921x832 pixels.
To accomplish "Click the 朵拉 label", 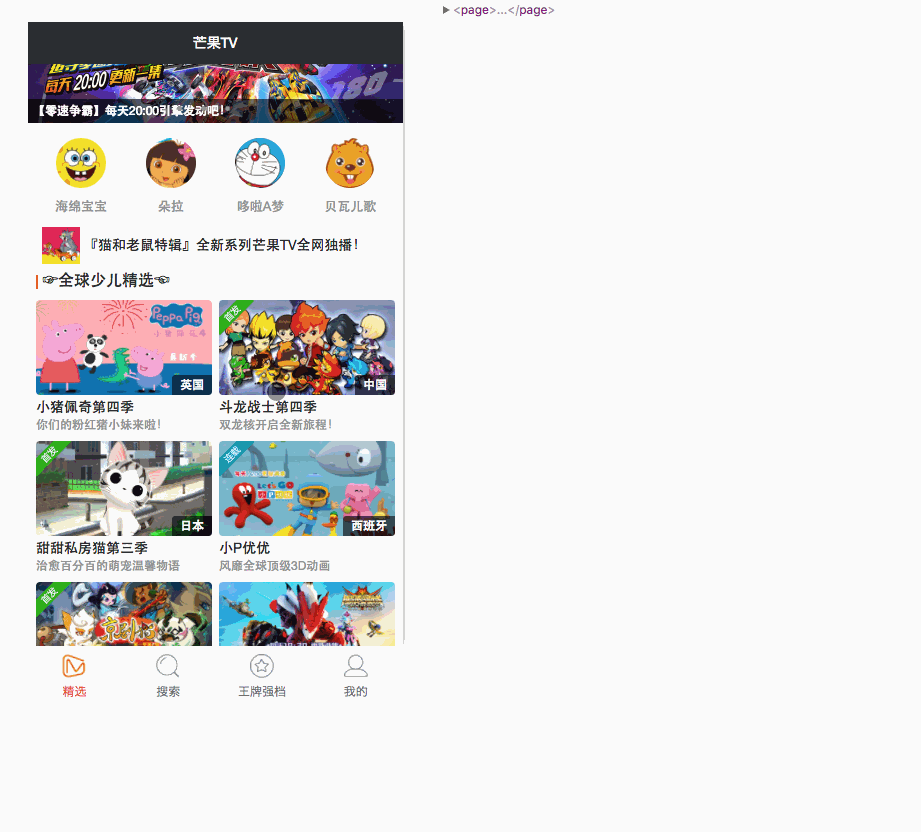I will (x=171, y=206).
